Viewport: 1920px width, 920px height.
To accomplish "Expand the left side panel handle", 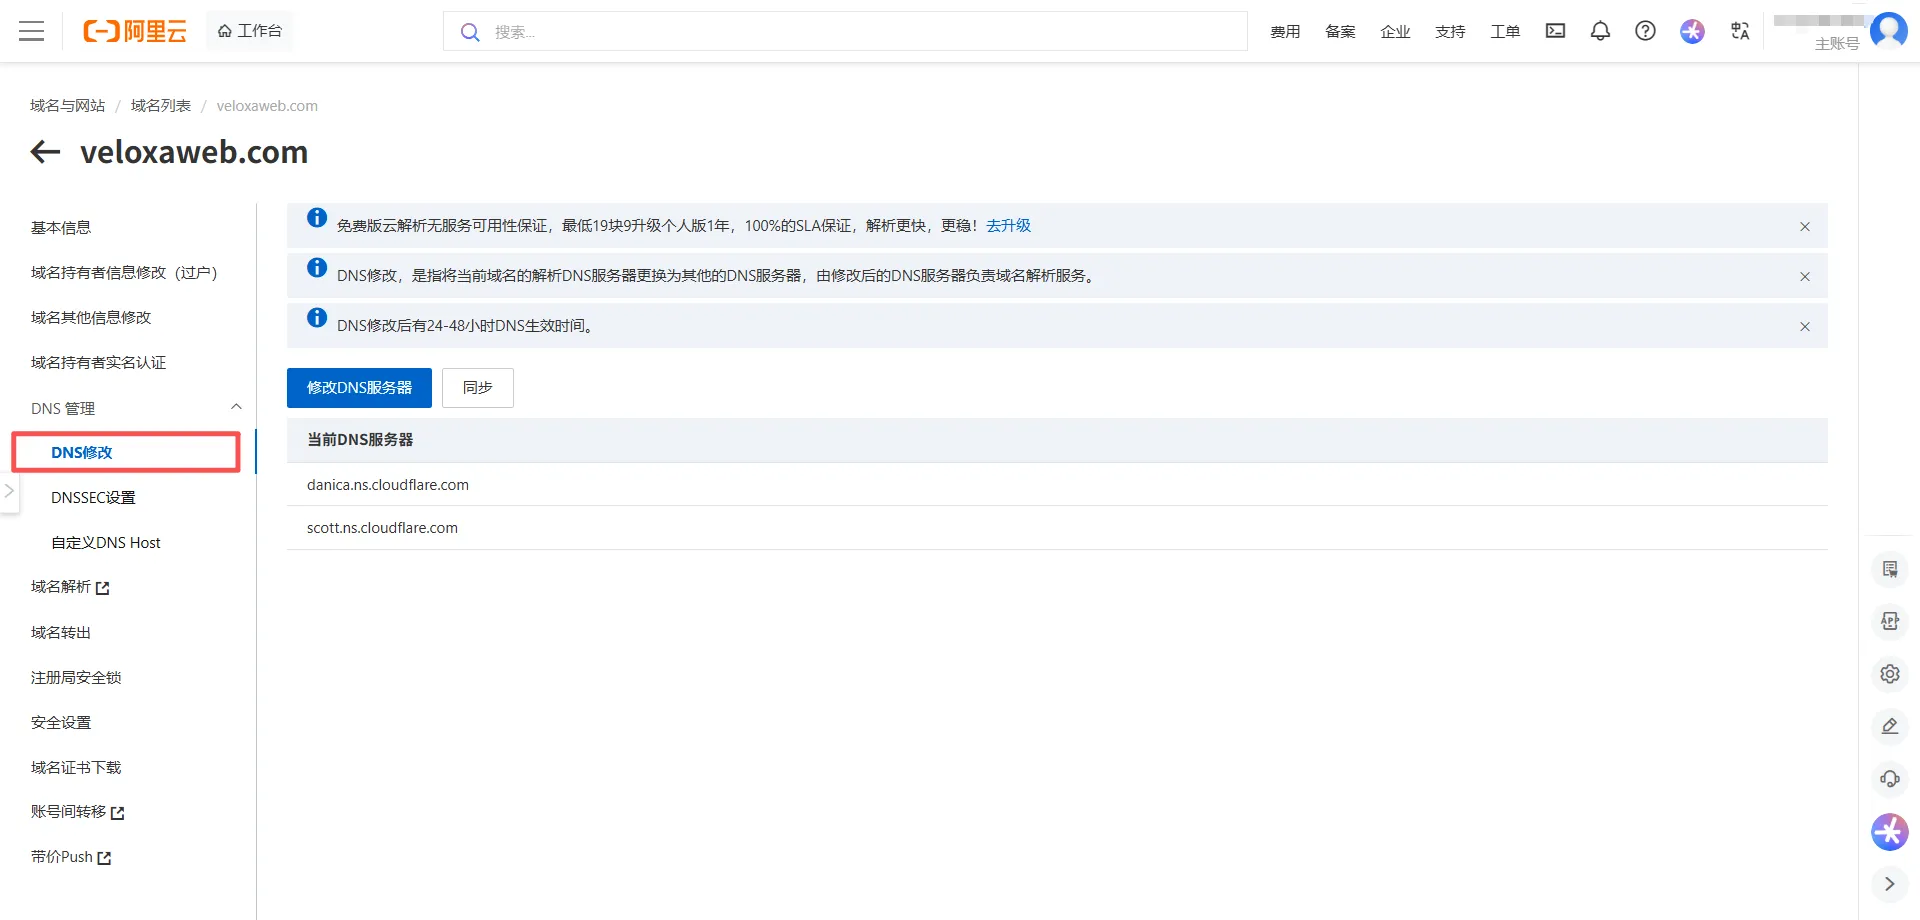I will (x=9, y=491).
